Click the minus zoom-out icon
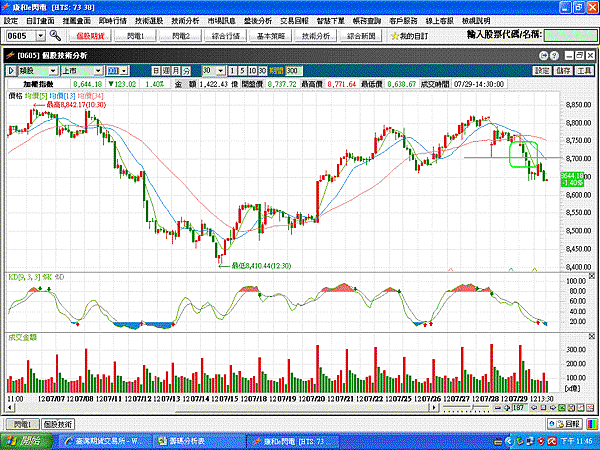The width and height of the screenshot is (600, 450). pyautogui.click(x=498, y=408)
